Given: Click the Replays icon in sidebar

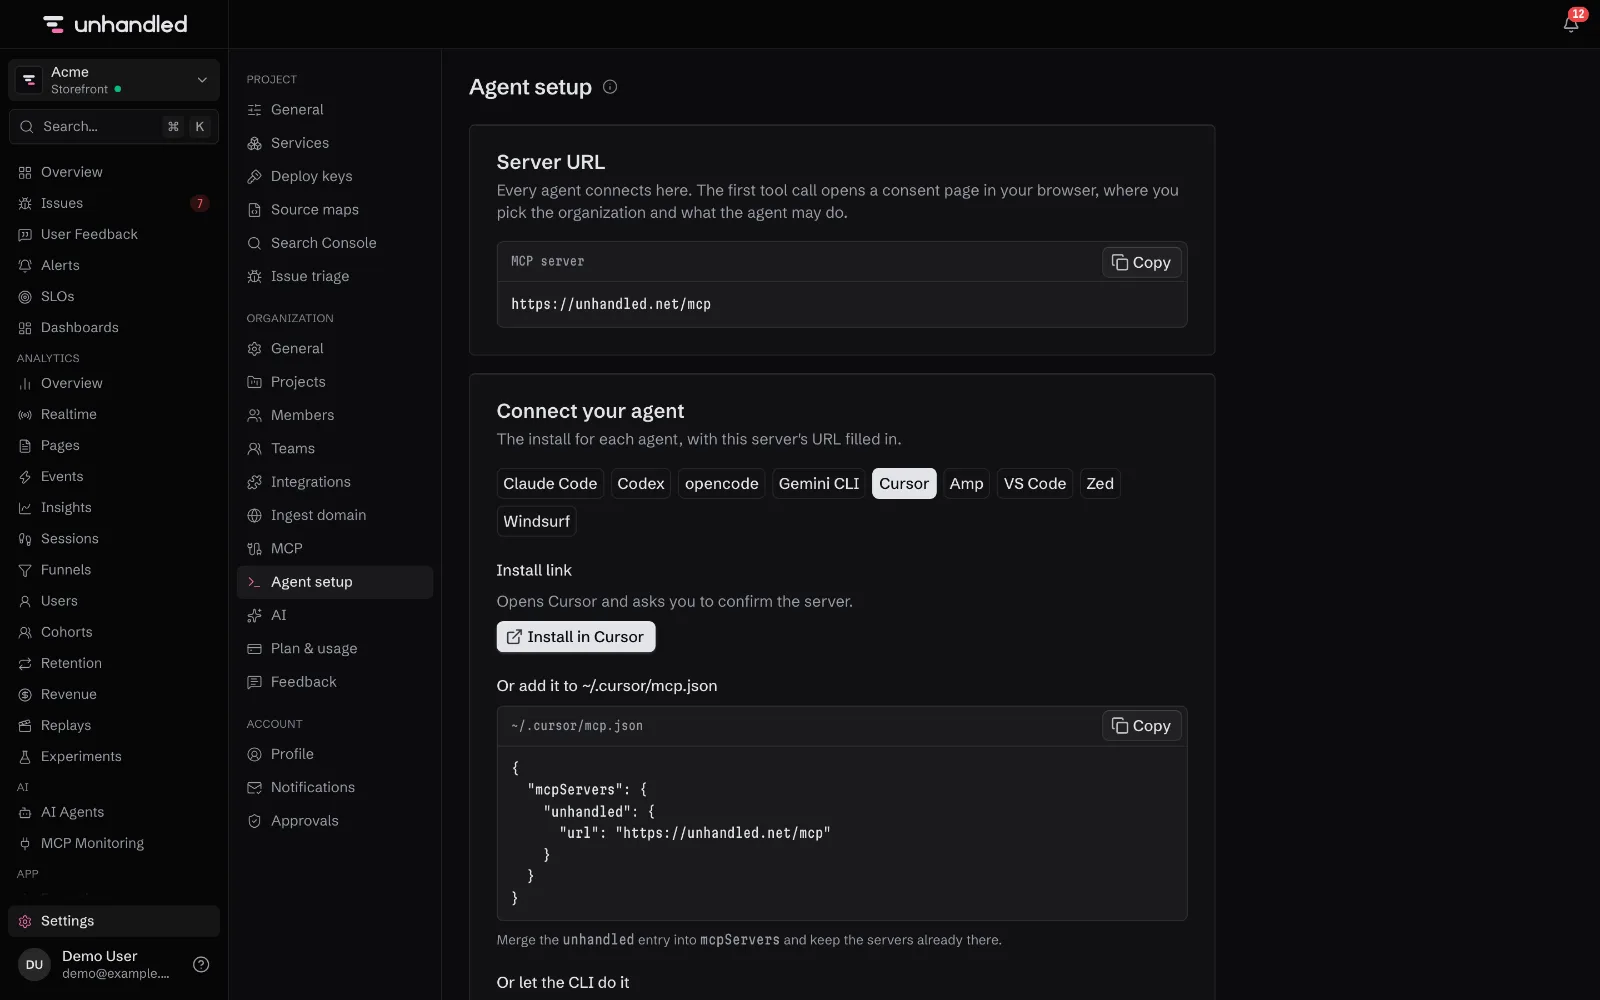Looking at the screenshot, I should 25,726.
